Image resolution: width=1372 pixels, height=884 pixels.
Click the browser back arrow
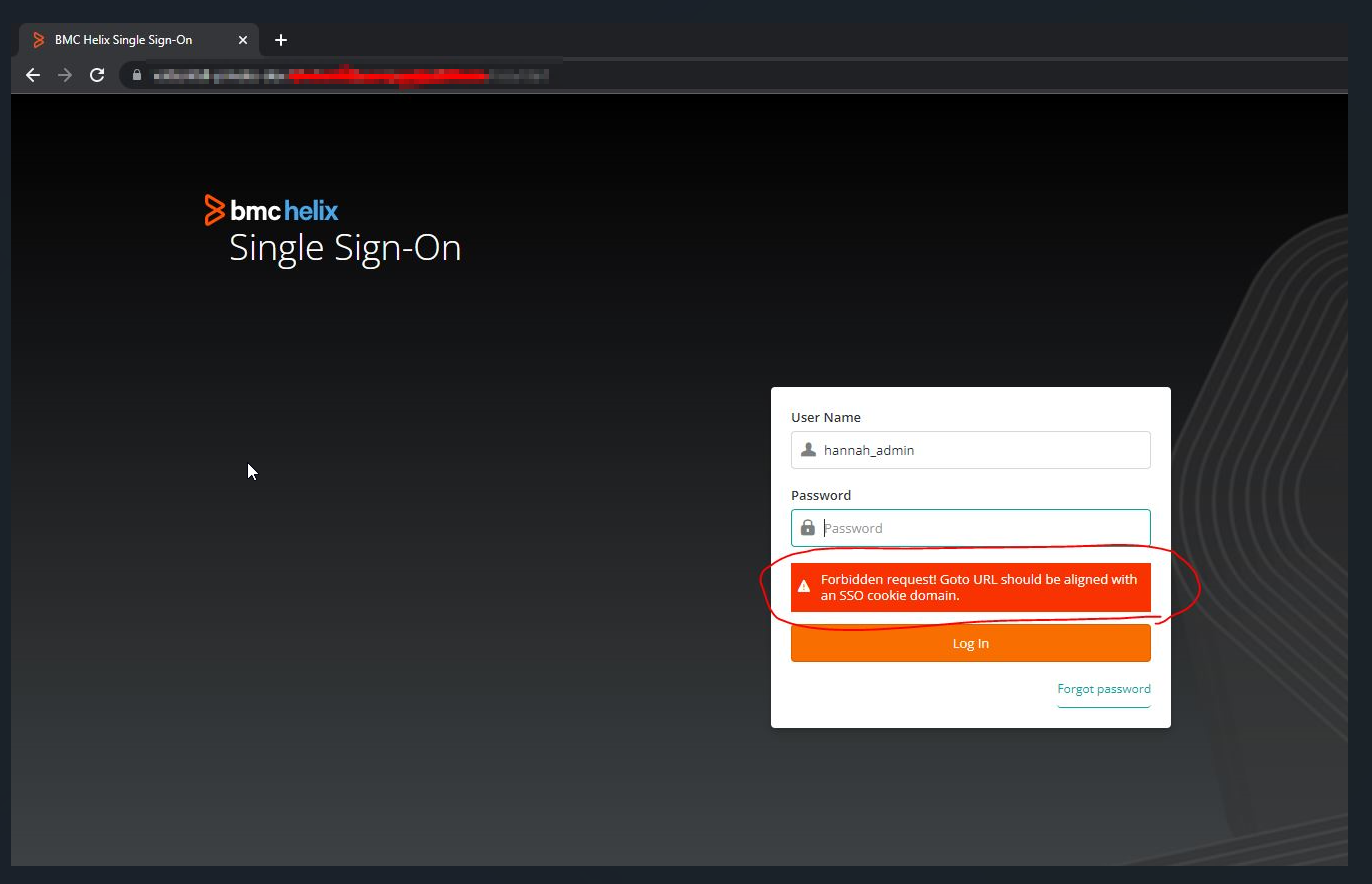(33, 75)
